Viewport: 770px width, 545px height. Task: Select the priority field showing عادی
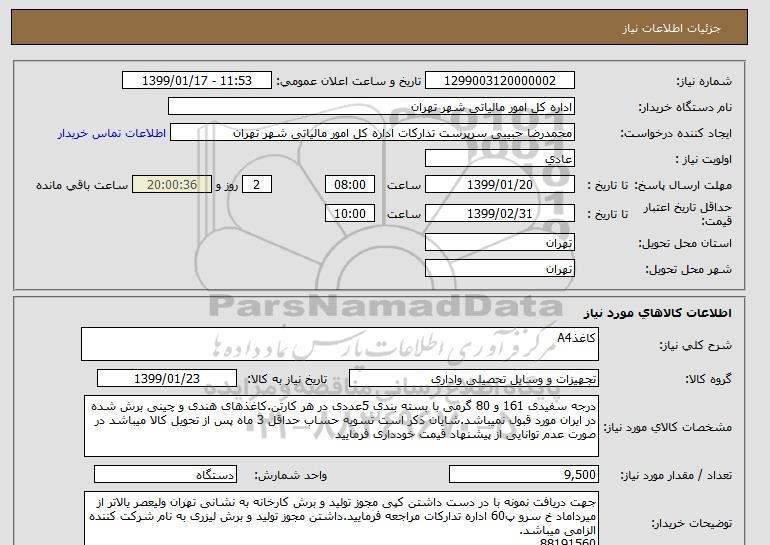click(500, 159)
